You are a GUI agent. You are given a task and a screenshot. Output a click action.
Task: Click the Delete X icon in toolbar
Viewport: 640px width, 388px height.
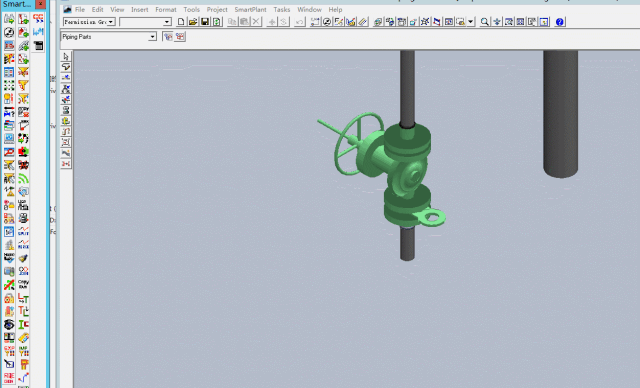256,22
